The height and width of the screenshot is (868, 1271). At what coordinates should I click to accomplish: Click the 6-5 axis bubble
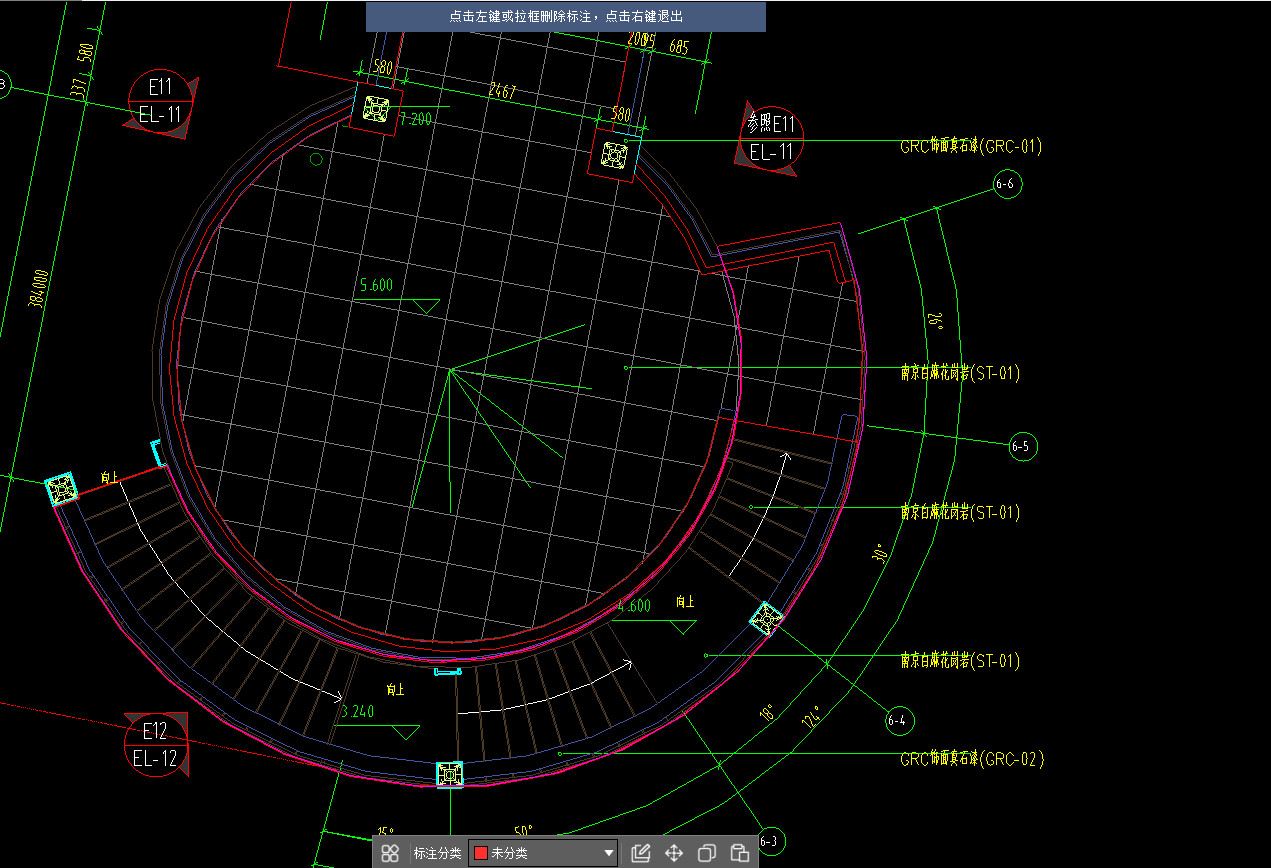(x=1023, y=447)
